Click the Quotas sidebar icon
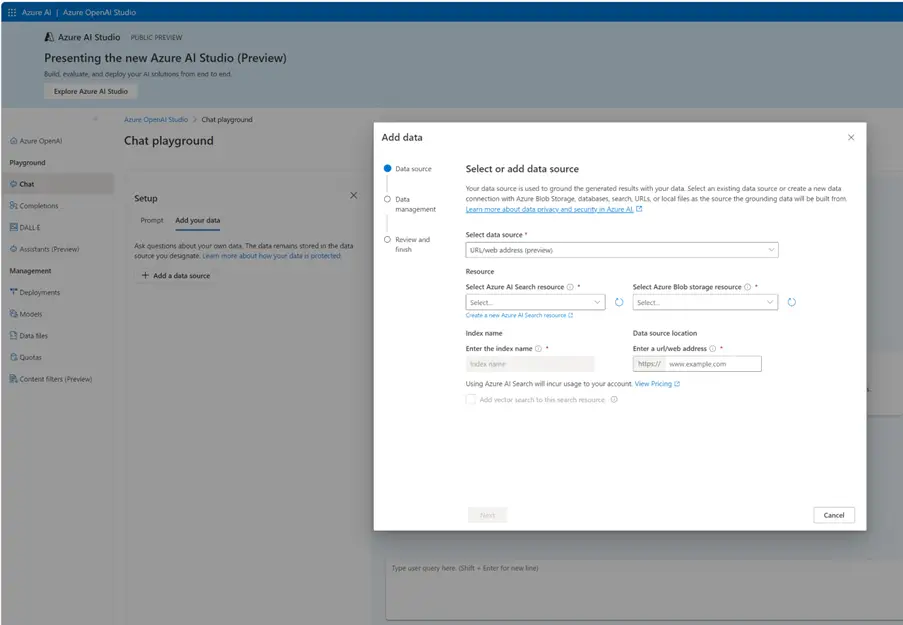903x625 pixels. click(14, 357)
